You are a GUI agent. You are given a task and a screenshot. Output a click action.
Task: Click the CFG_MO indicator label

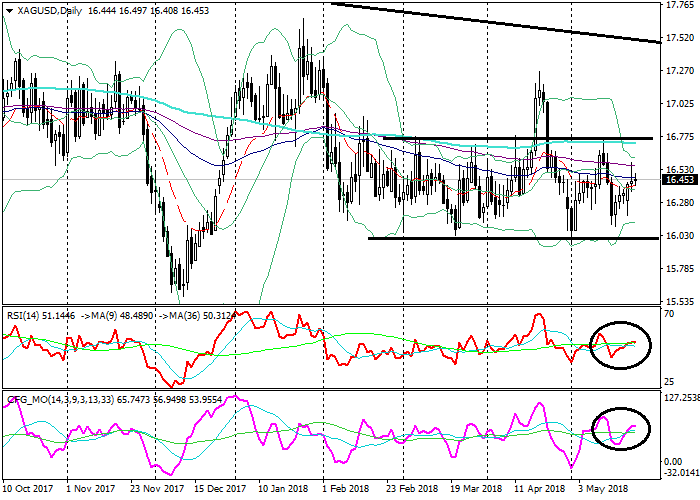coord(30,401)
